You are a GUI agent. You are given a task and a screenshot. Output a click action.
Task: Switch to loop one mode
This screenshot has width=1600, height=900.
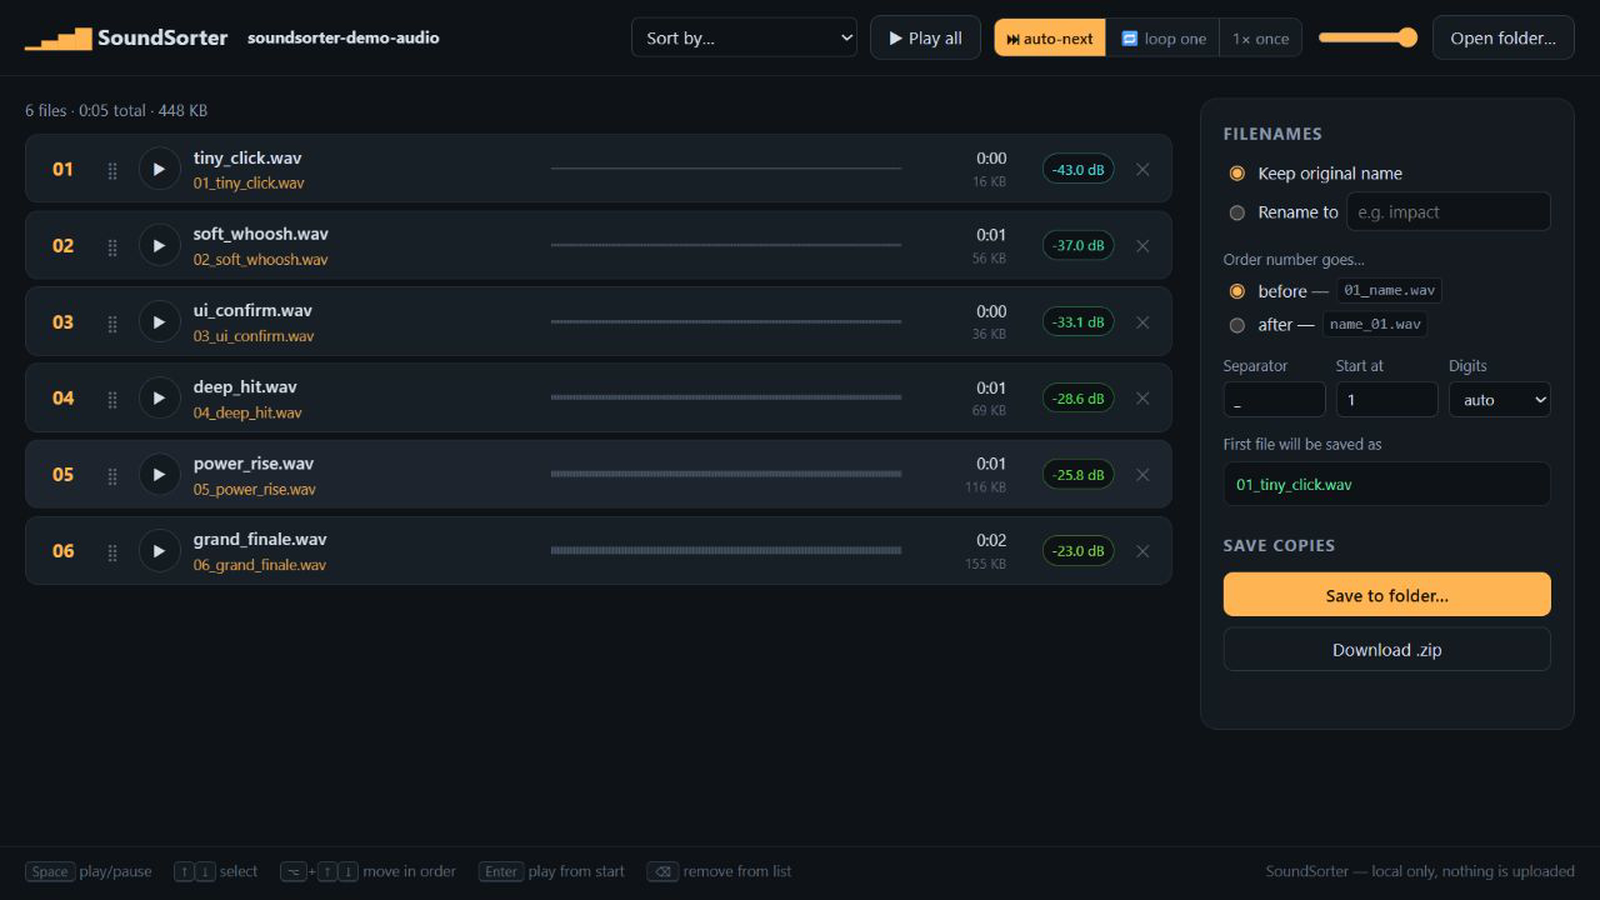[x=1163, y=38]
